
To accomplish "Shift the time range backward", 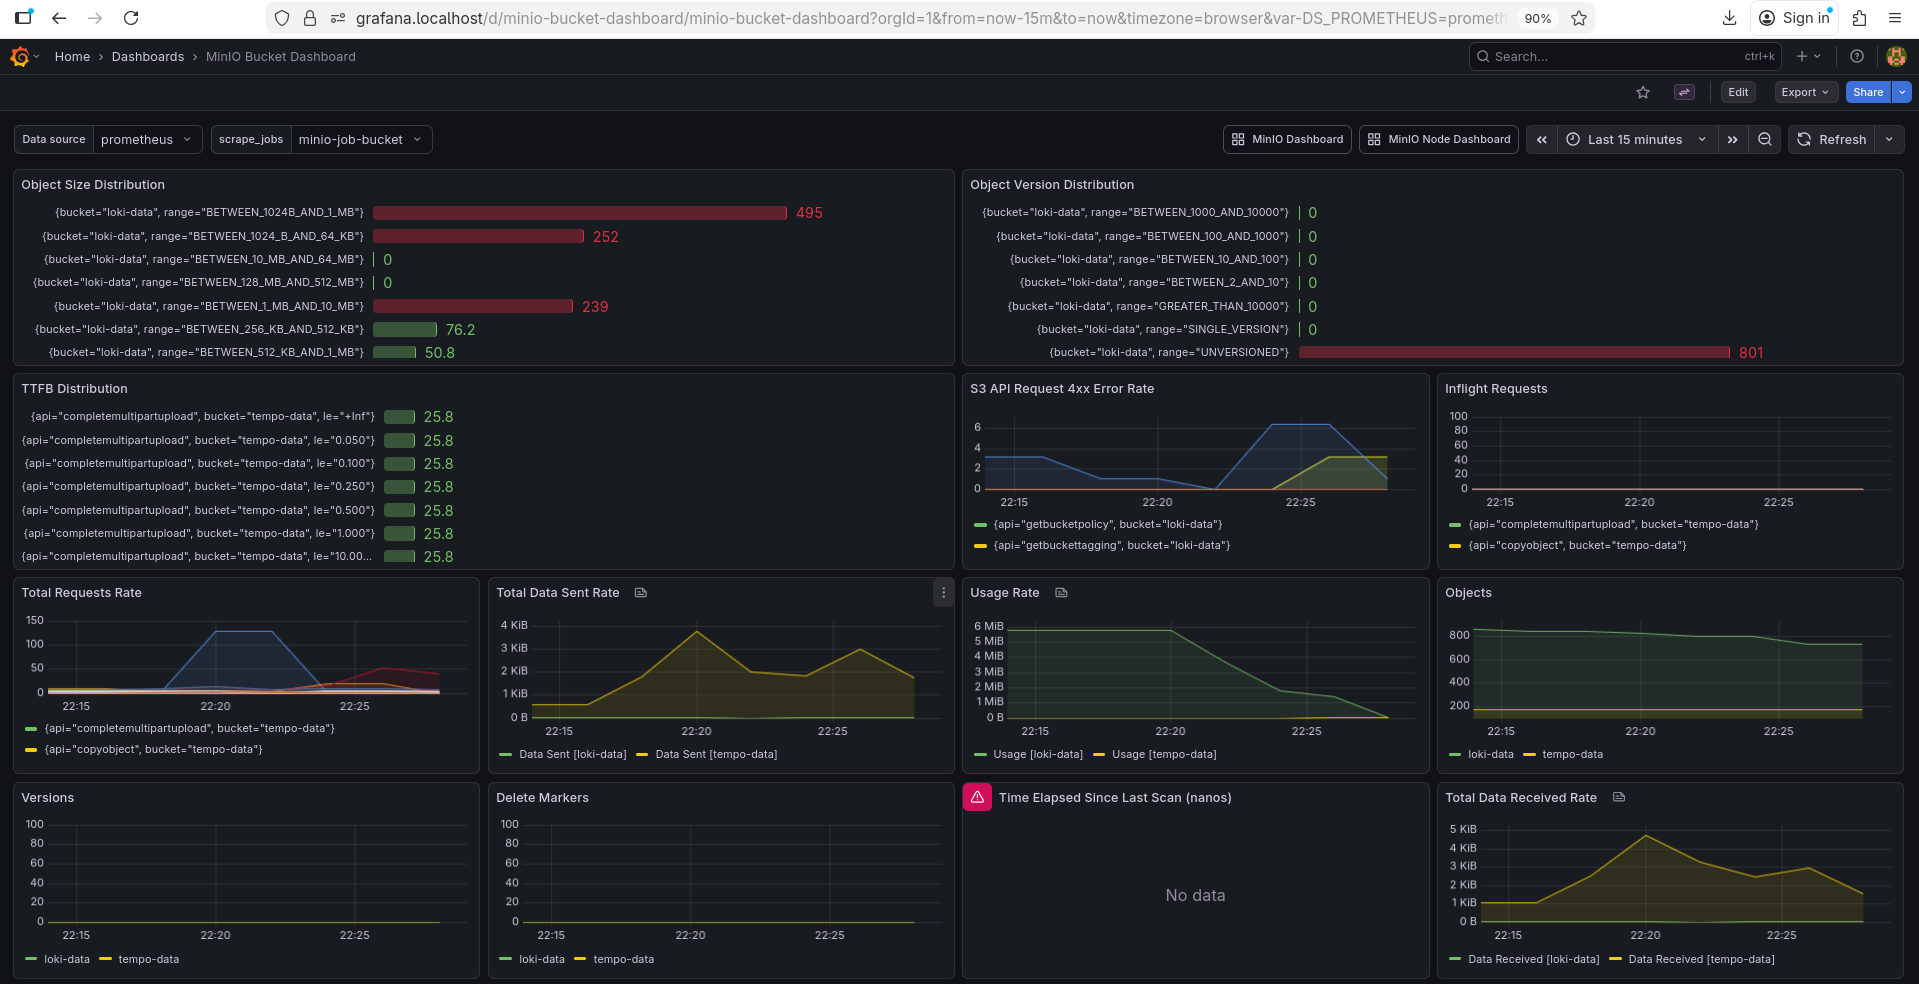I will coord(1542,140).
